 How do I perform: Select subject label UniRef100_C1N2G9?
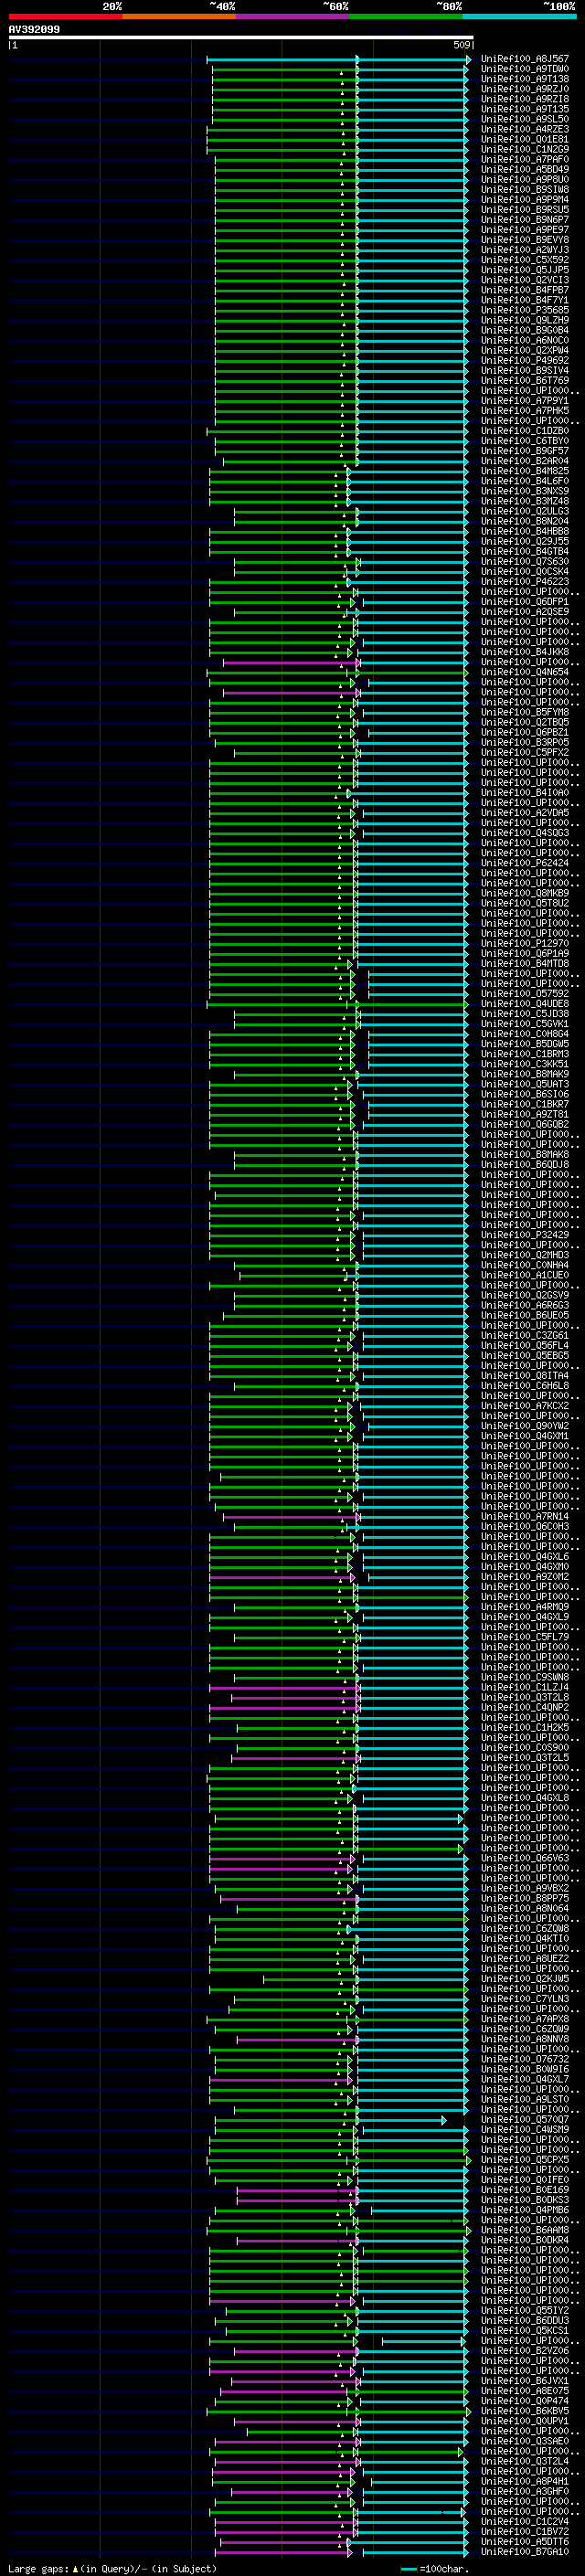pyautogui.click(x=525, y=149)
